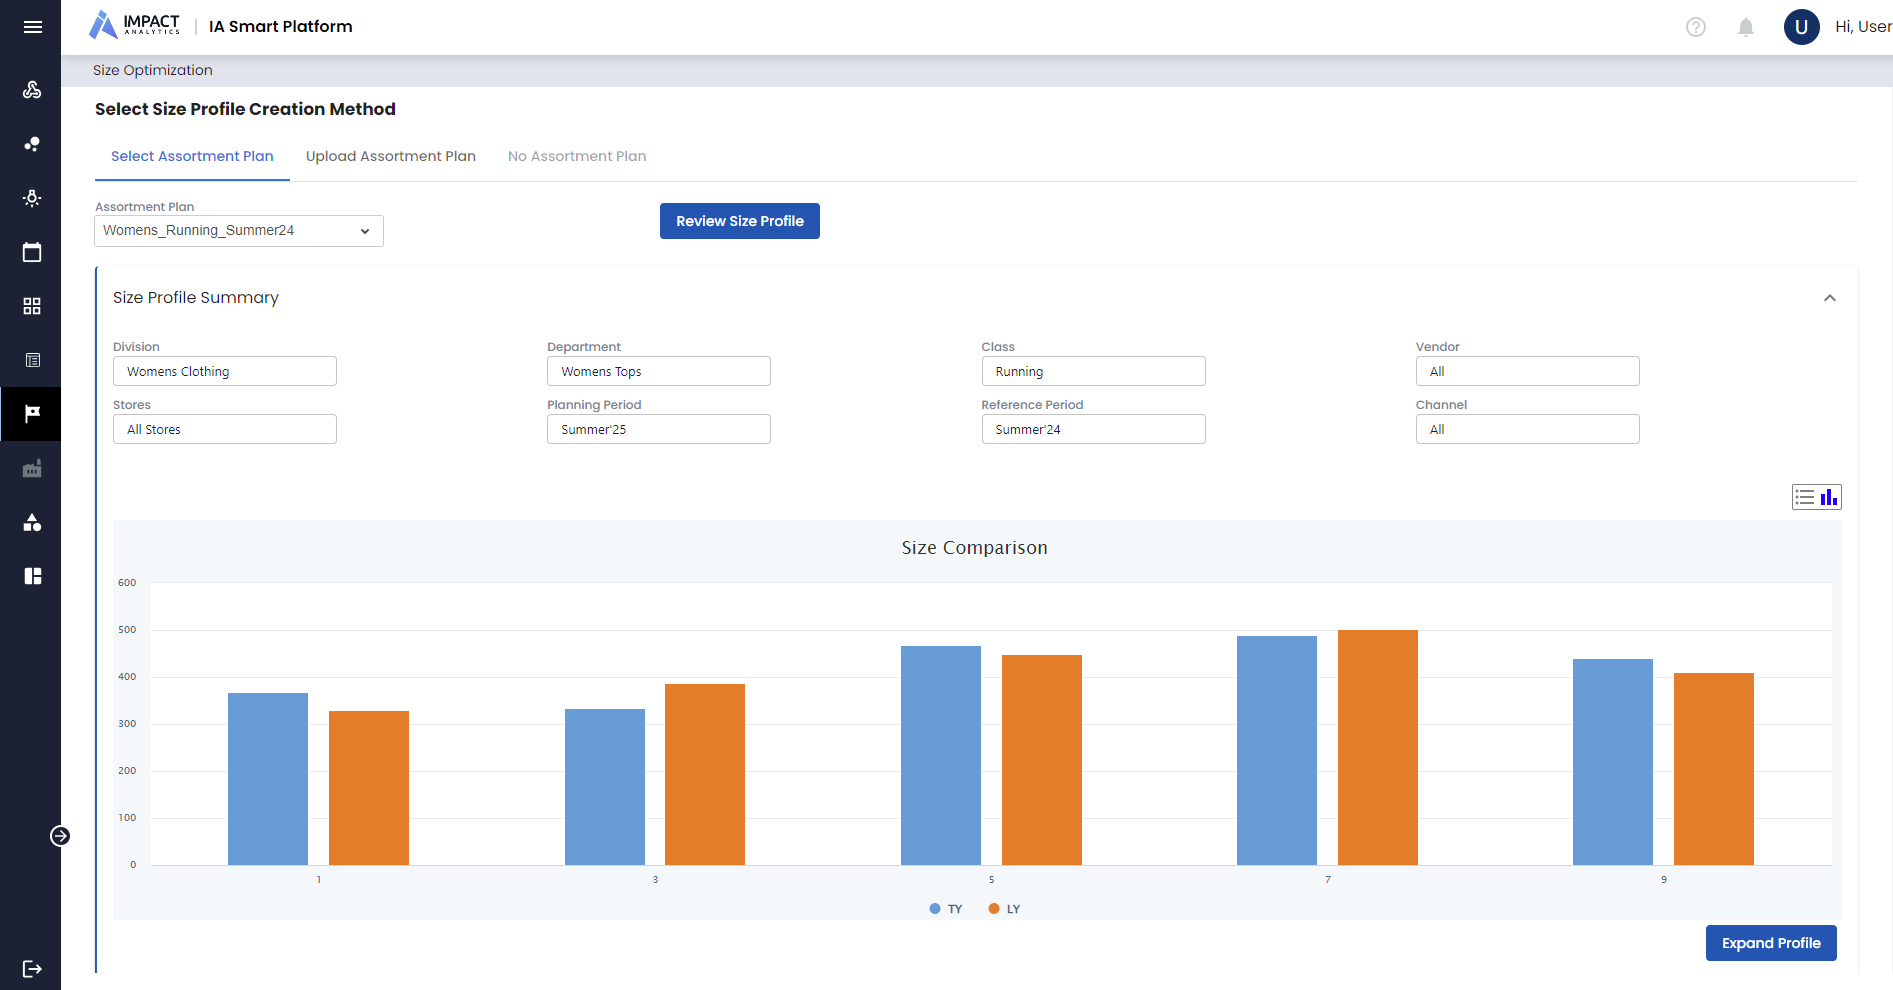Open the hamburger menu in the sidebar

(32, 27)
